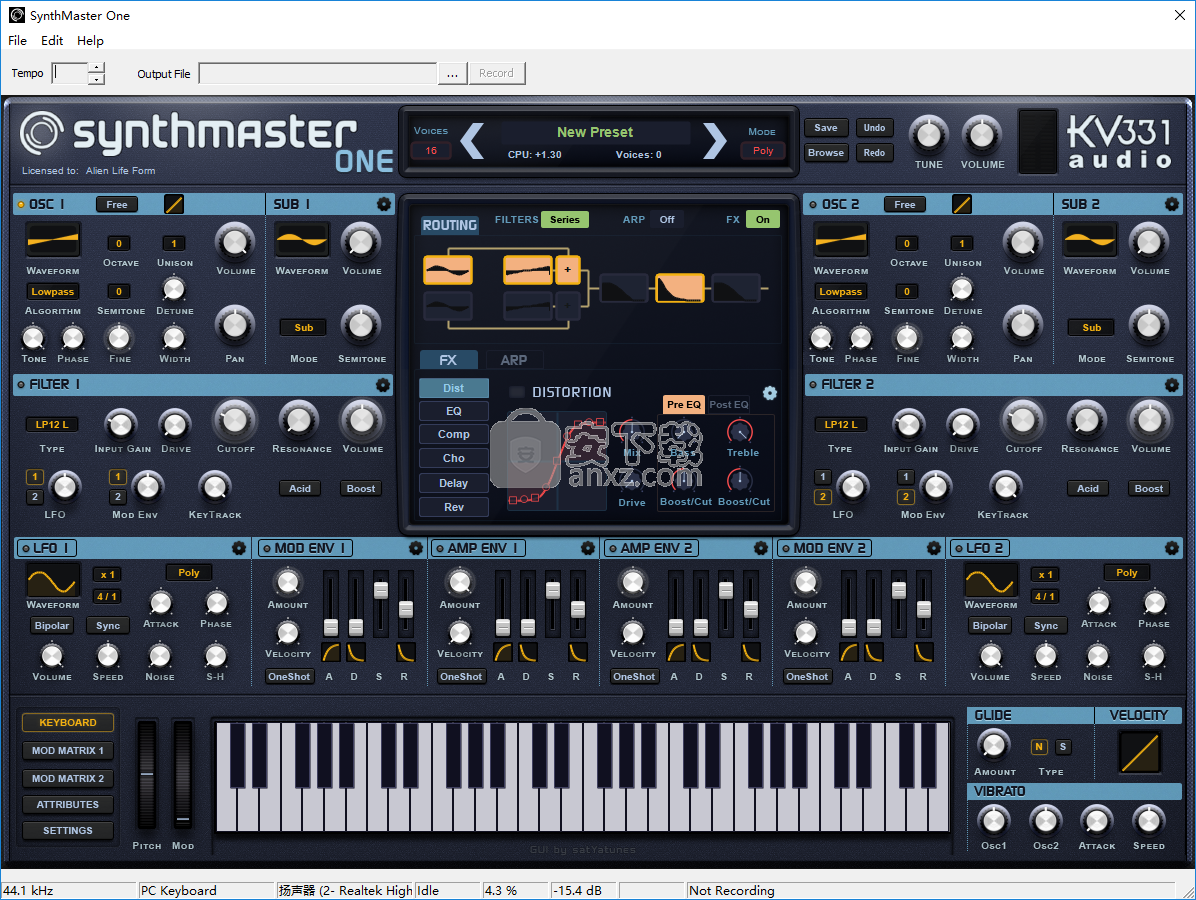Click the Browse presets button
The width and height of the screenshot is (1196, 900).
[x=825, y=153]
